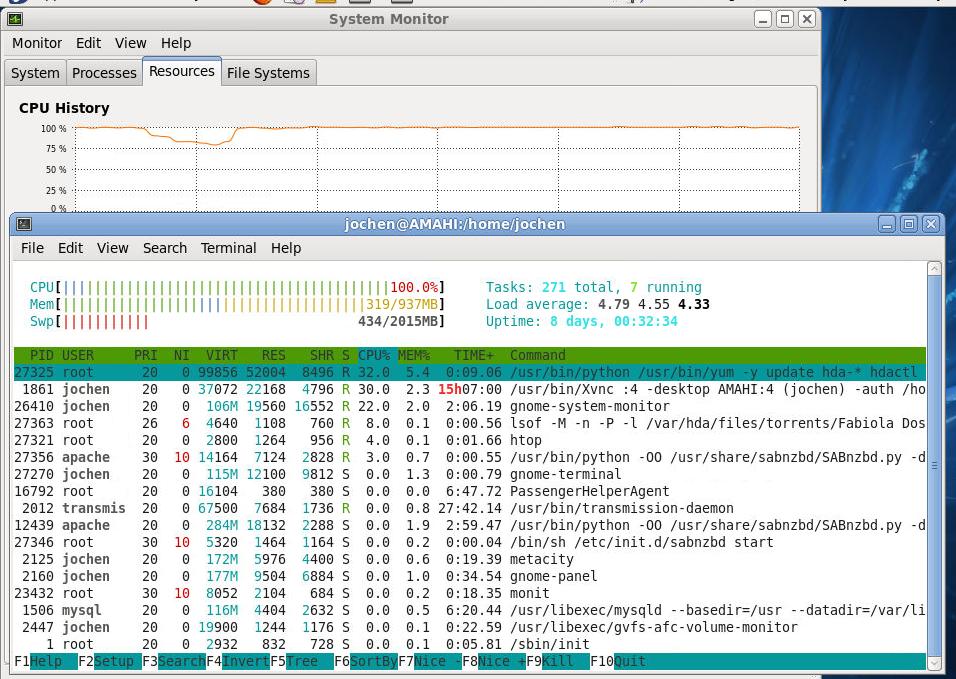
Task: Maximize the System Monitor window
Action: [x=785, y=20]
